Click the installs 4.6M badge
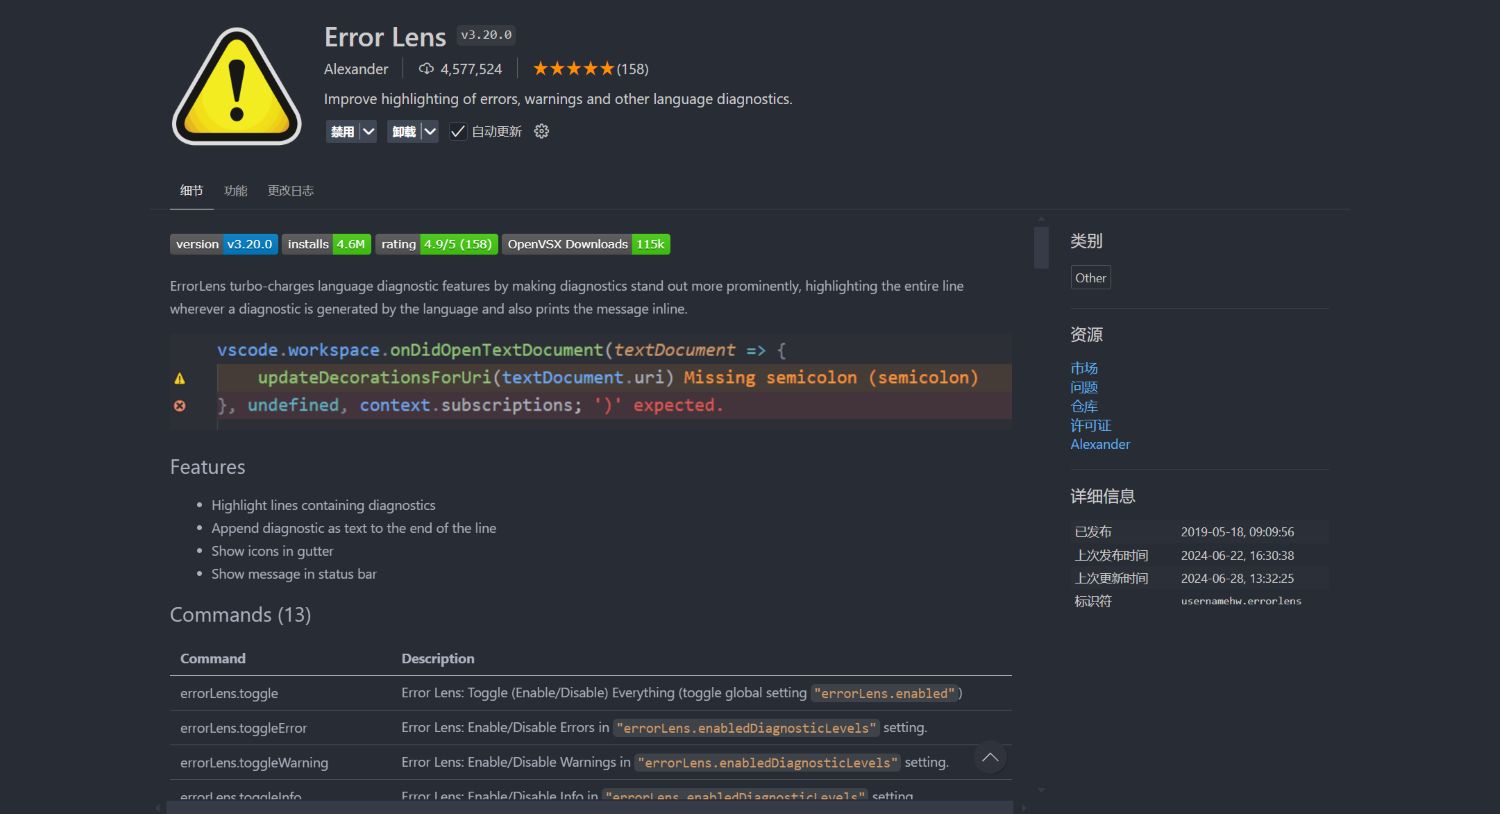This screenshot has width=1500, height=814. coord(327,244)
